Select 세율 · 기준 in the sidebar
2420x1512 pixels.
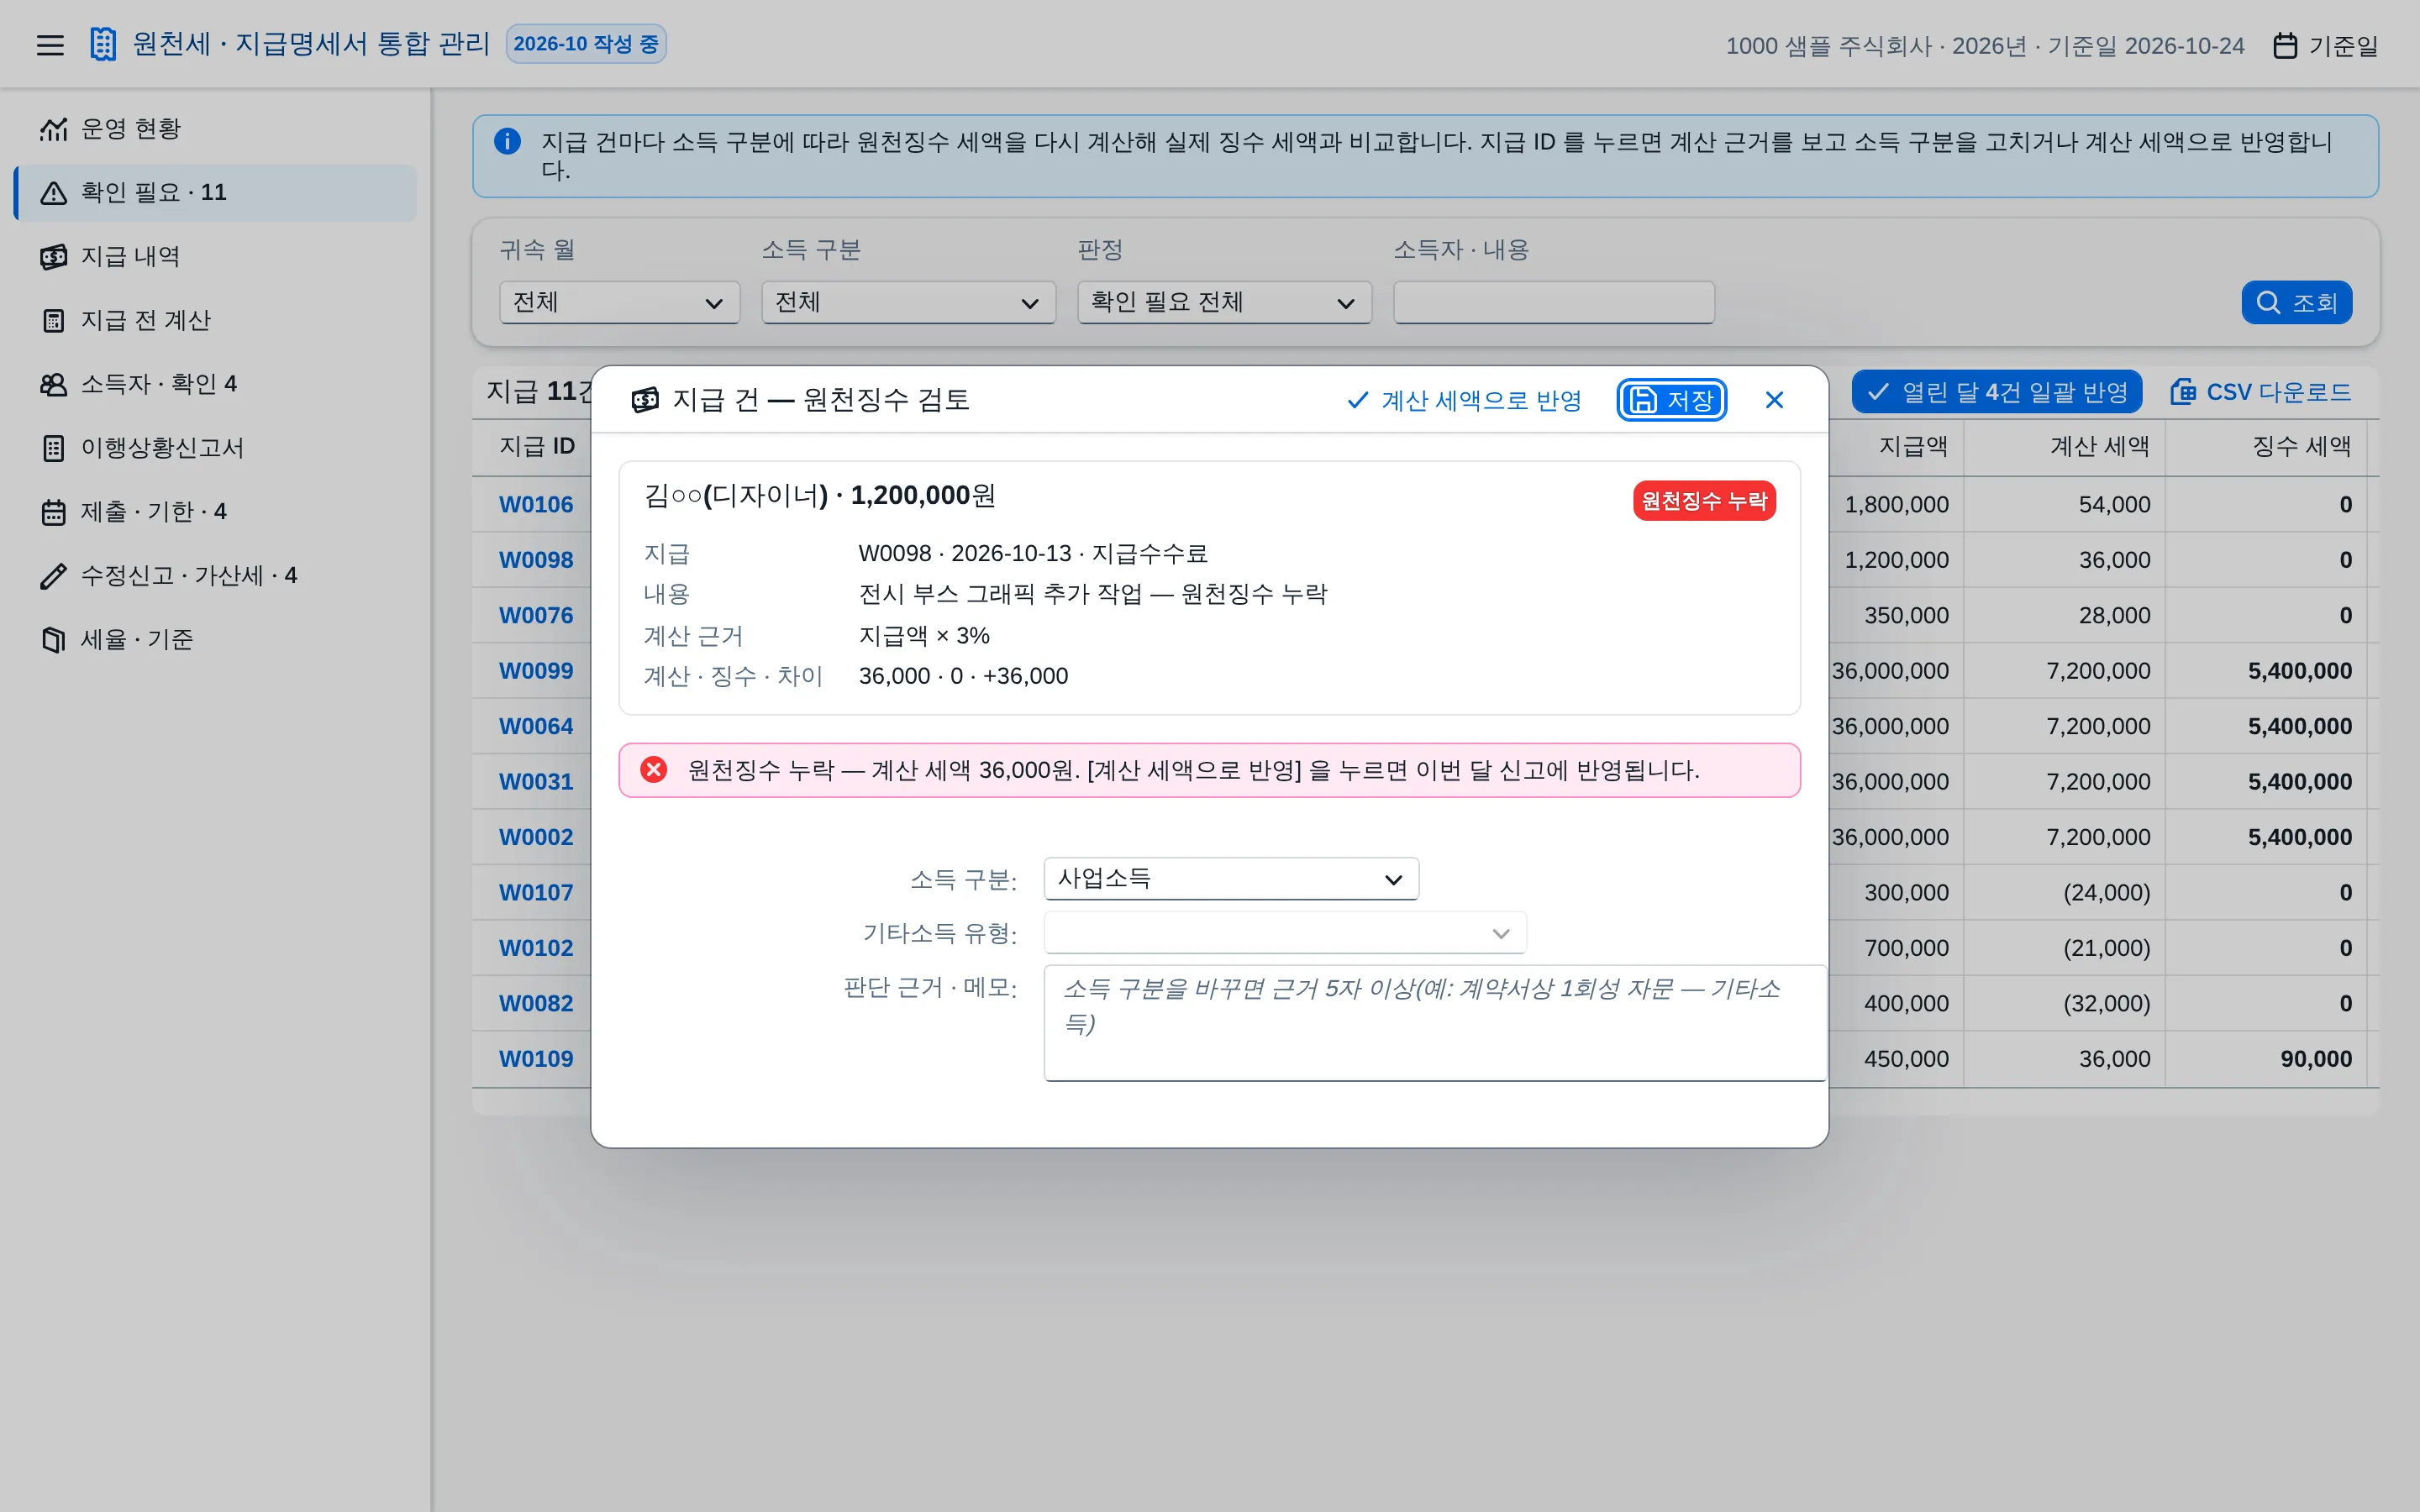coord(215,640)
